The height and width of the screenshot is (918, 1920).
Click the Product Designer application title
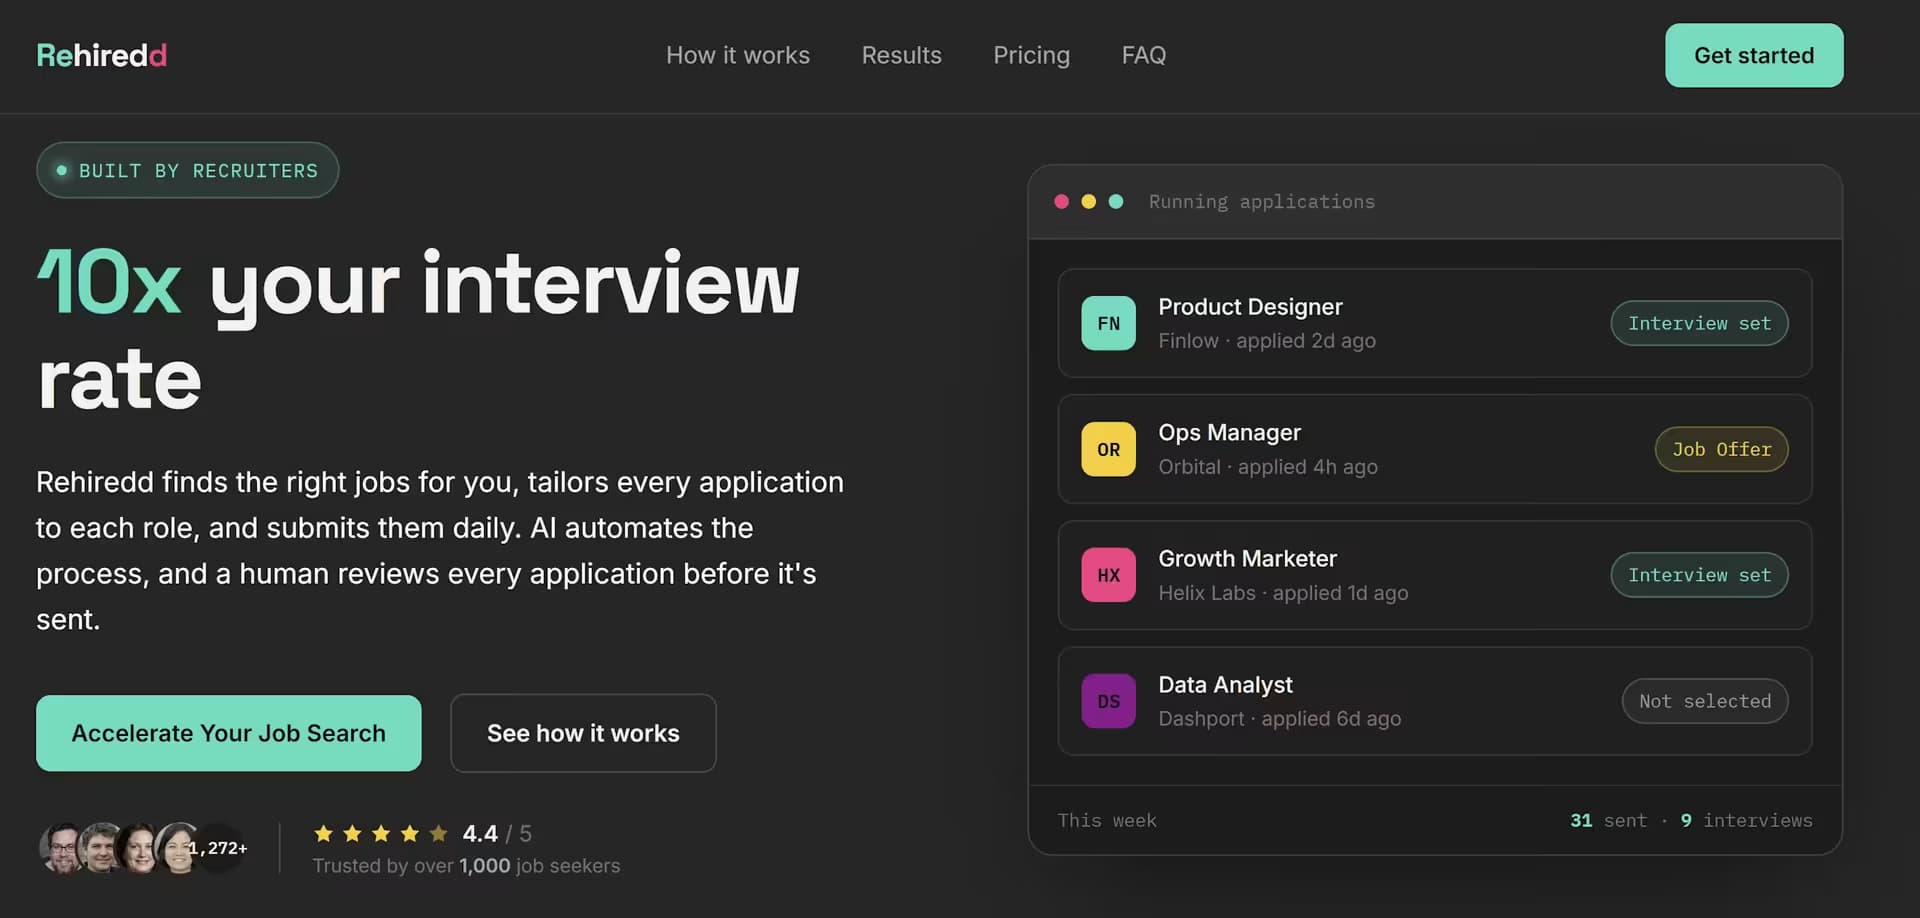(1250, 307)
